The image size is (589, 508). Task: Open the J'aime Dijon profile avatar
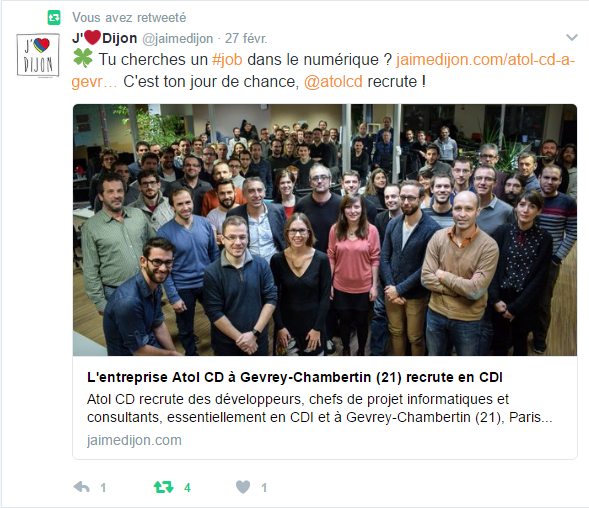pyautogui.click(x=38, y=55)
